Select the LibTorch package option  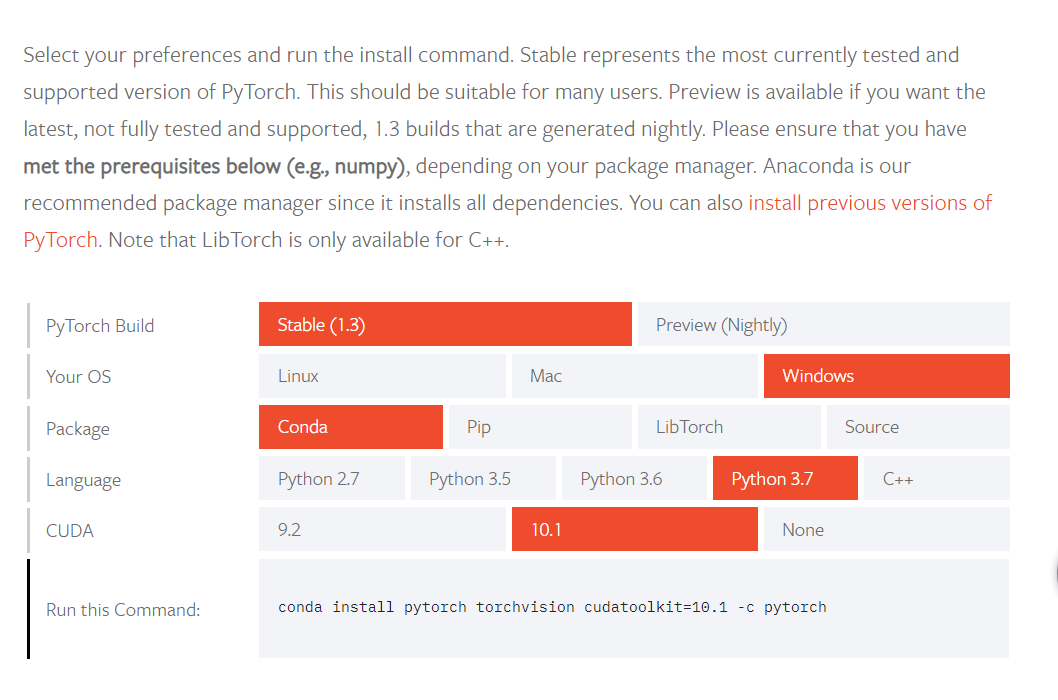pos(729,427)
